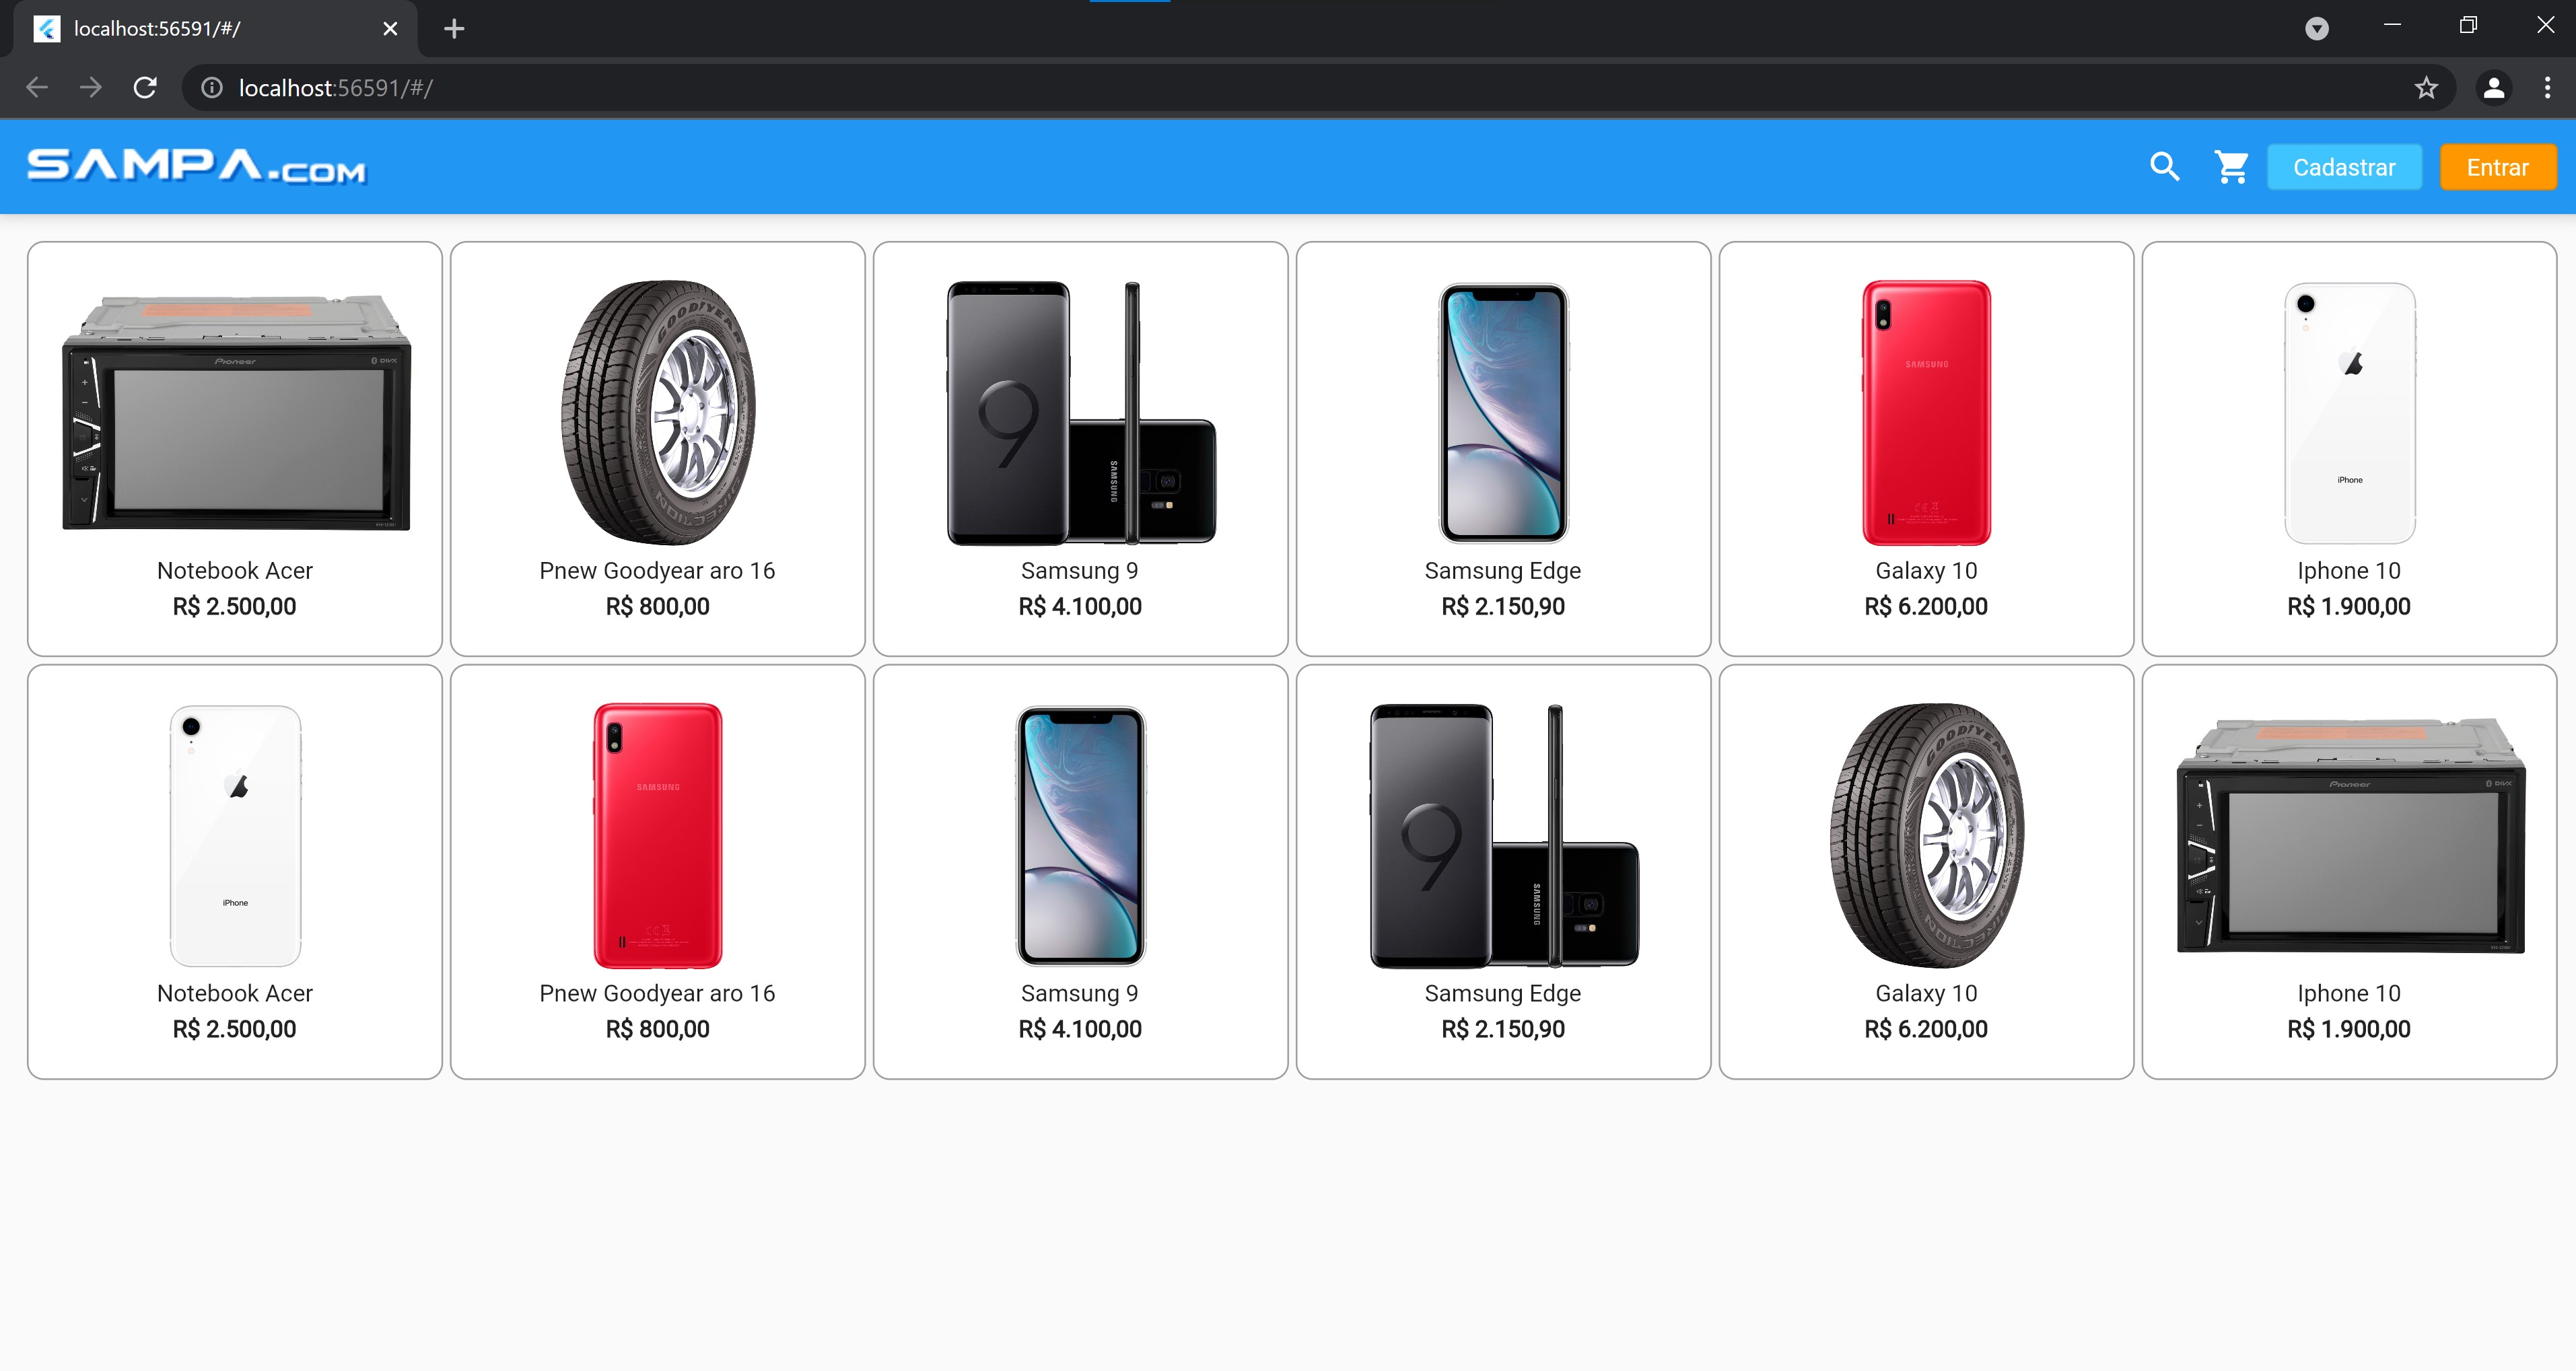This screenshot has width=2576, height=1371.
Task: Open the red Galaxy 10 product card
Action: pos(1926,448)
